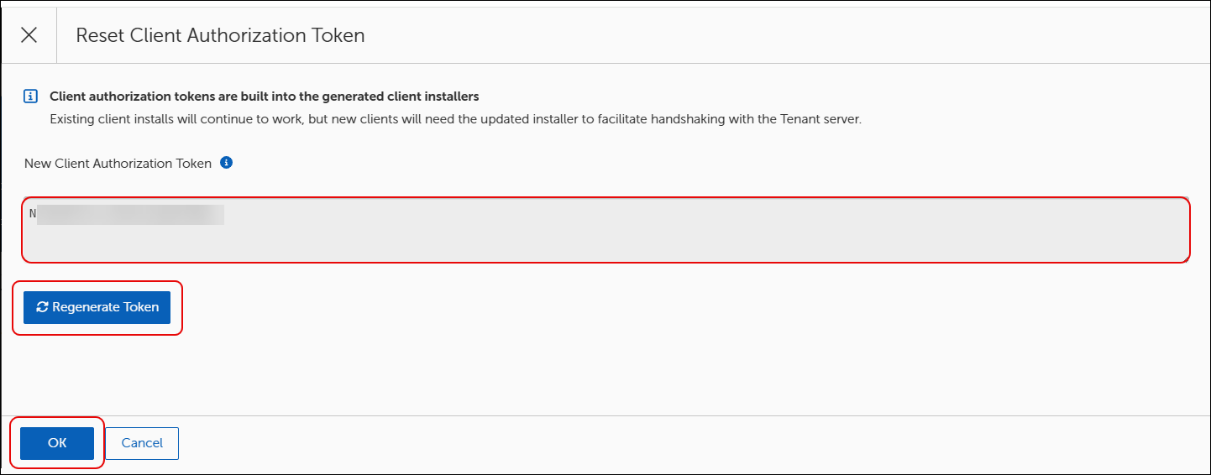Click the vertical divider next to the X

point(57,35)
